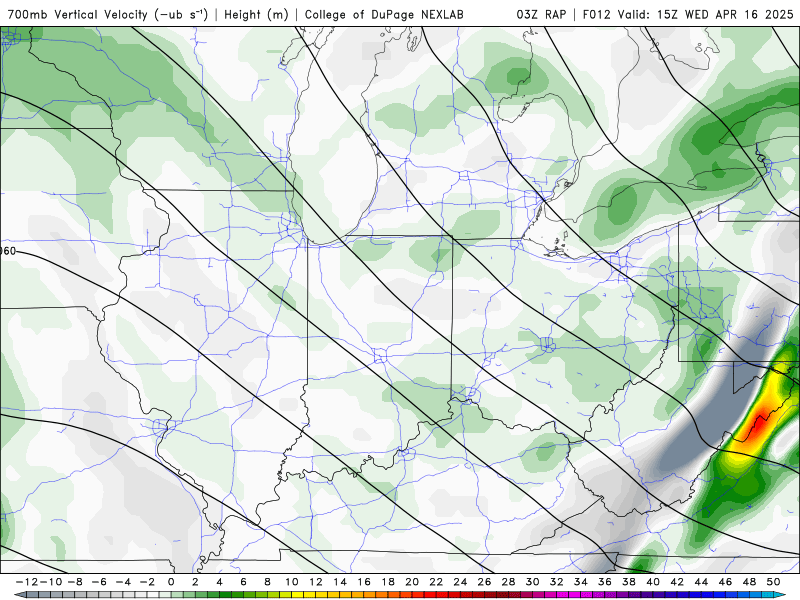The height and width of the screenshot is (600, 800).
Task: Click the '40' colorbar scale label
Action: [x=653, y=582]
